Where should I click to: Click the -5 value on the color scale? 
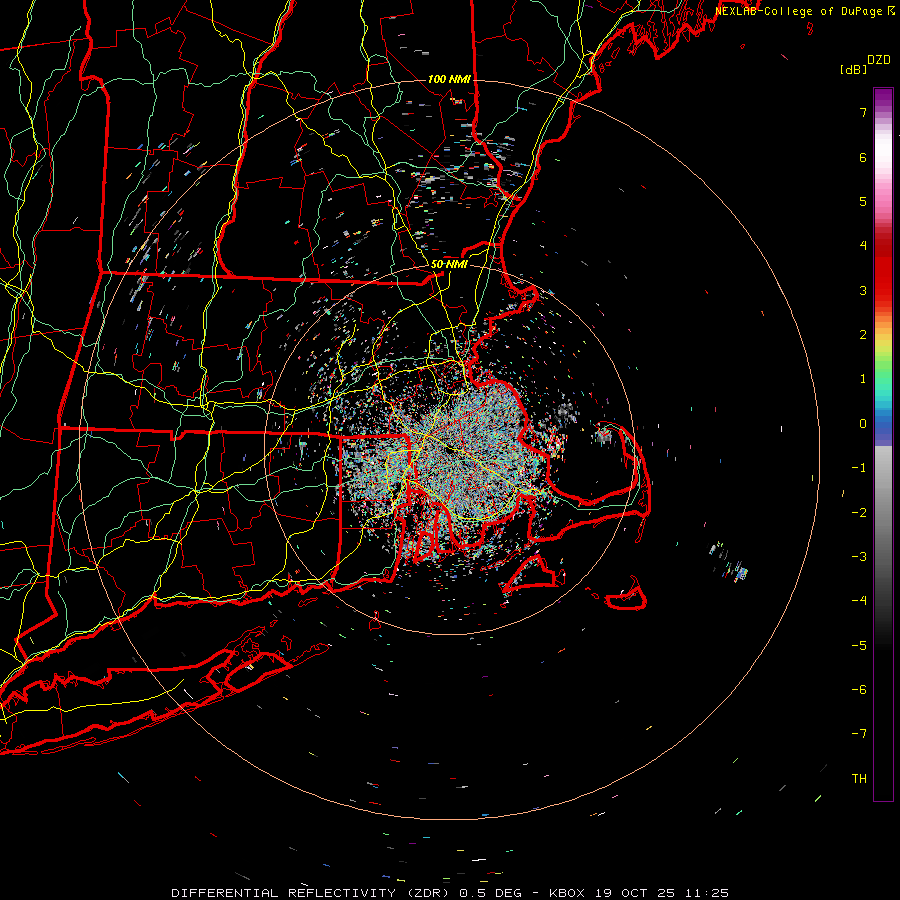coord(859,646)
